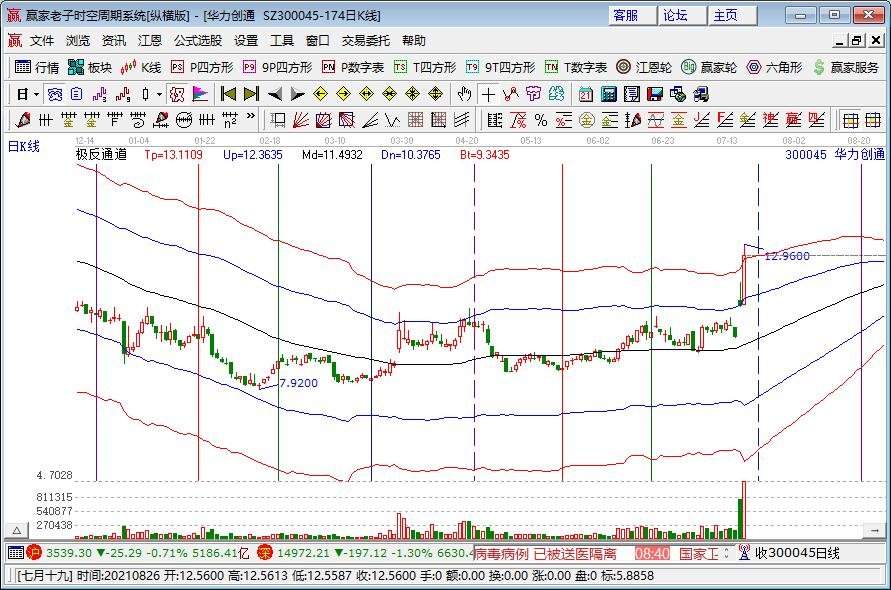Image resolution: width=891 pixels, height=590 pixels.
Task: Click the 论坛 forum button
Action: tap(677, 15)
